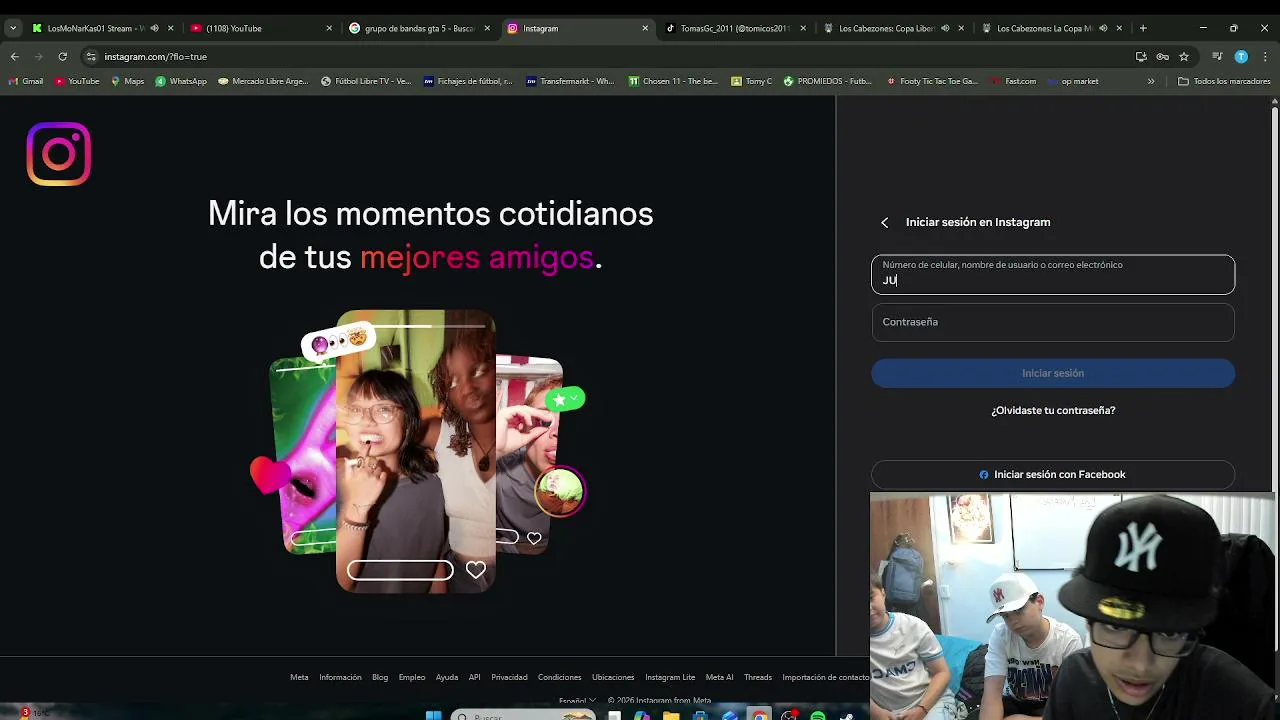The width and height of the screenshot is (1280, 720).
Task: Click ¿Olvidaste tu contraseña? link
Action: [x=1053, y=410]
